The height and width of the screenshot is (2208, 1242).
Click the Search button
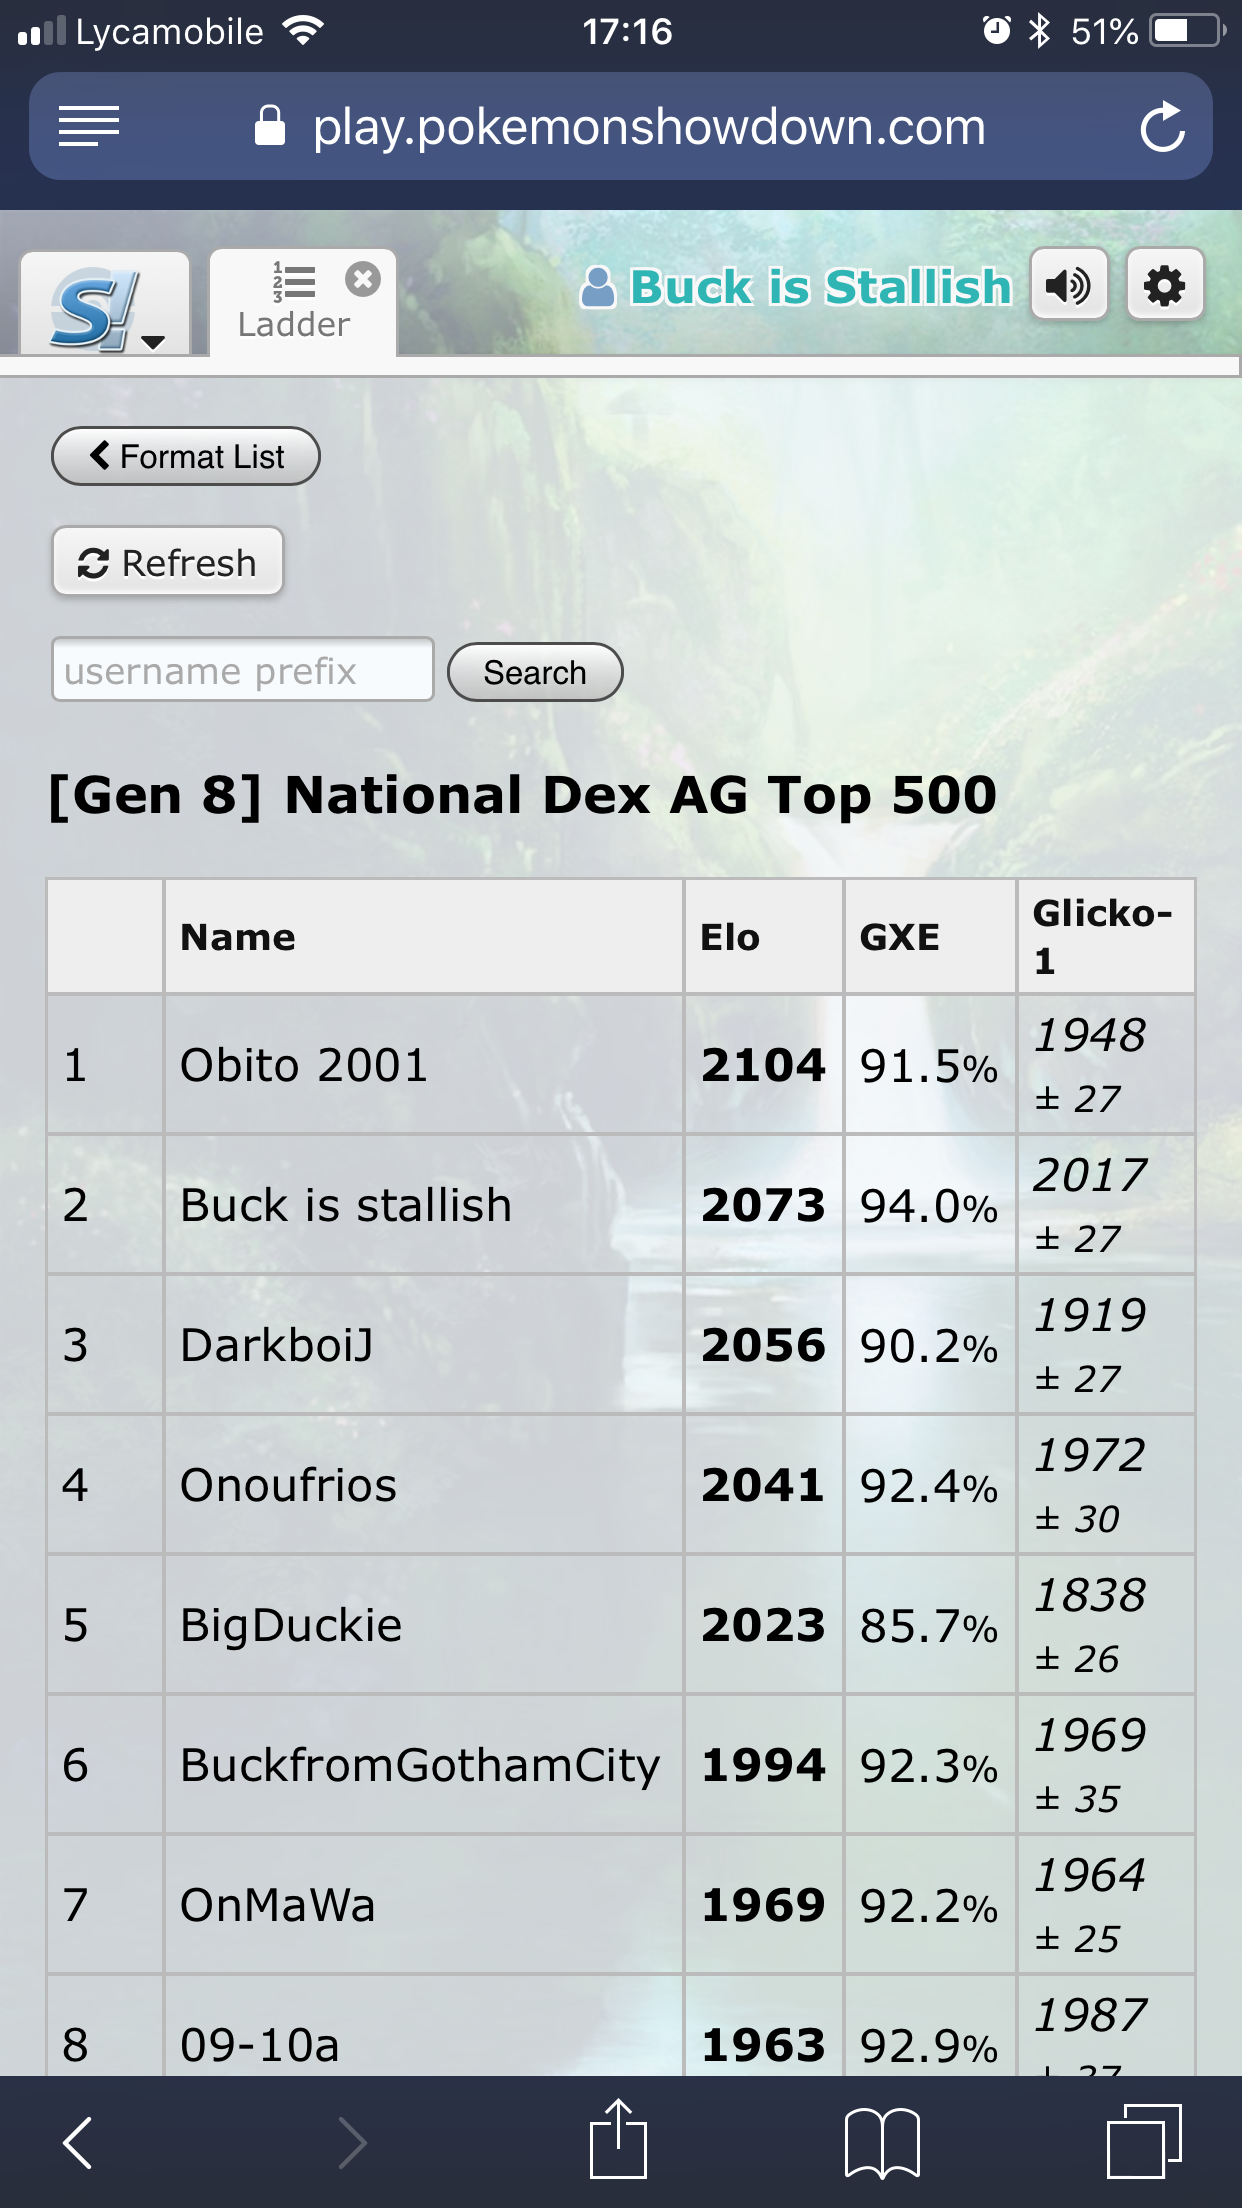[535, 672]
